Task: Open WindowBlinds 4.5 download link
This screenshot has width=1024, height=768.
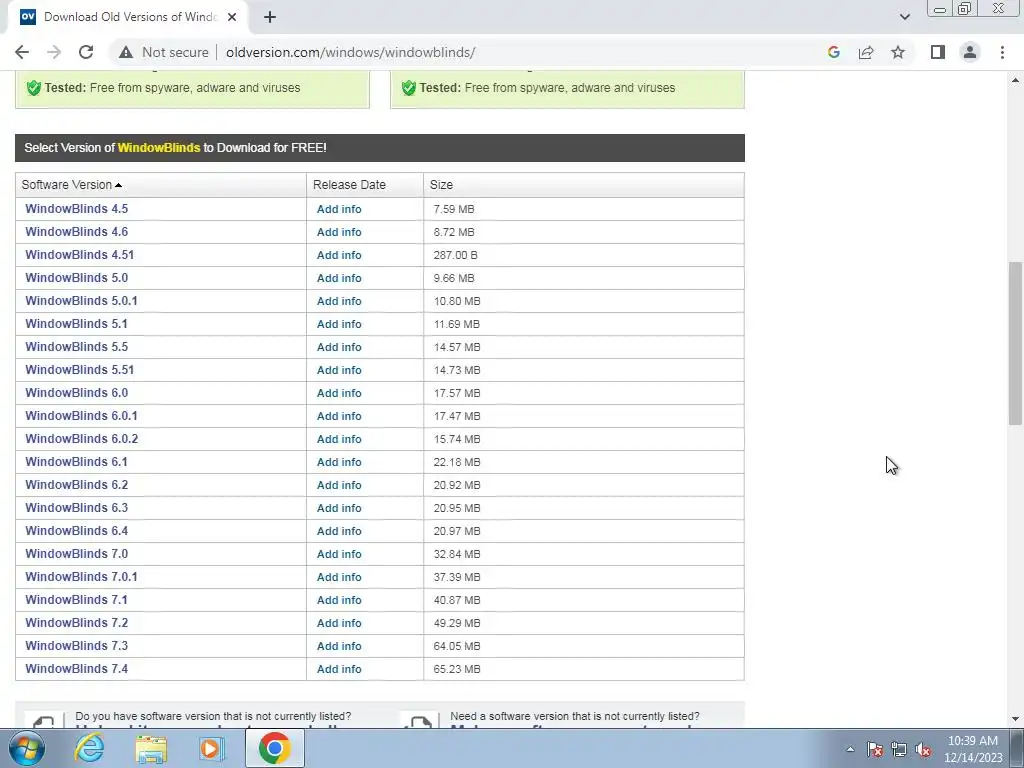Action: click(76, 209)
